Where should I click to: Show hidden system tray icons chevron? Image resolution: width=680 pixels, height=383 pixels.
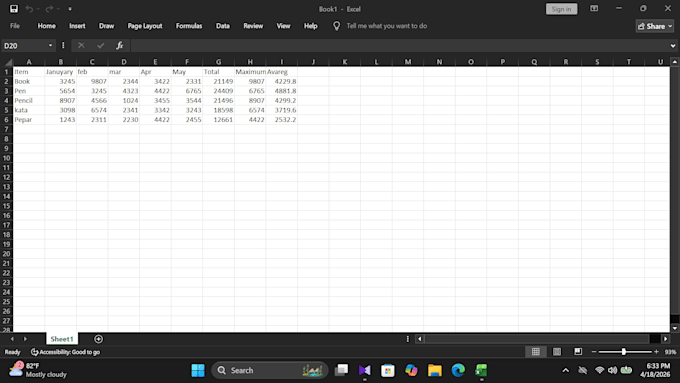(x=566, y=370)
